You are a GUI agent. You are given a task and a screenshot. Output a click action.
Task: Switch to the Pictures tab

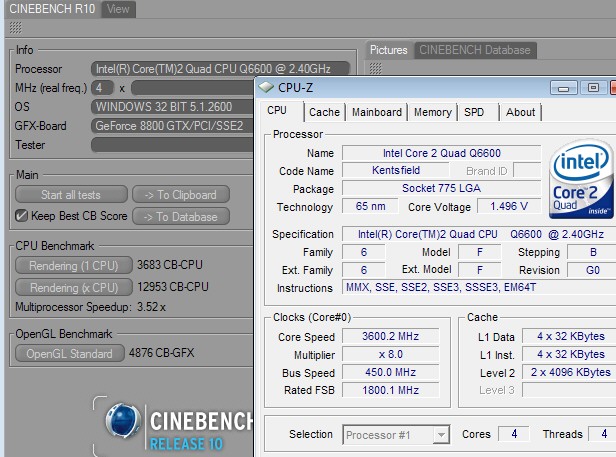[x=389, y=50]
